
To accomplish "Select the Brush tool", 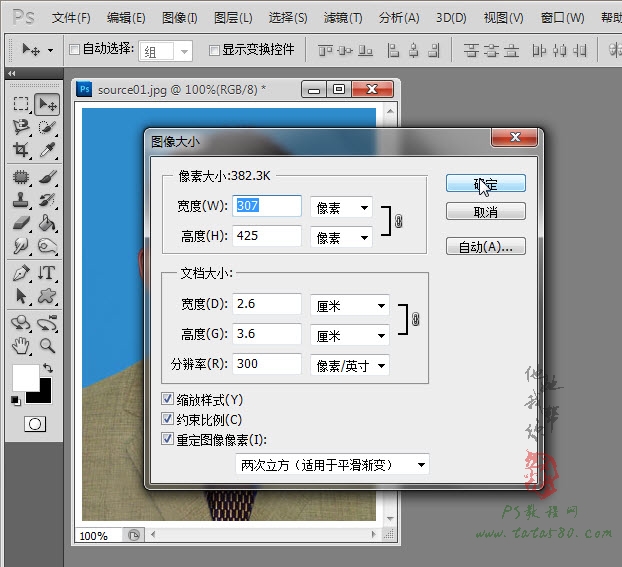I will (47, 177).
